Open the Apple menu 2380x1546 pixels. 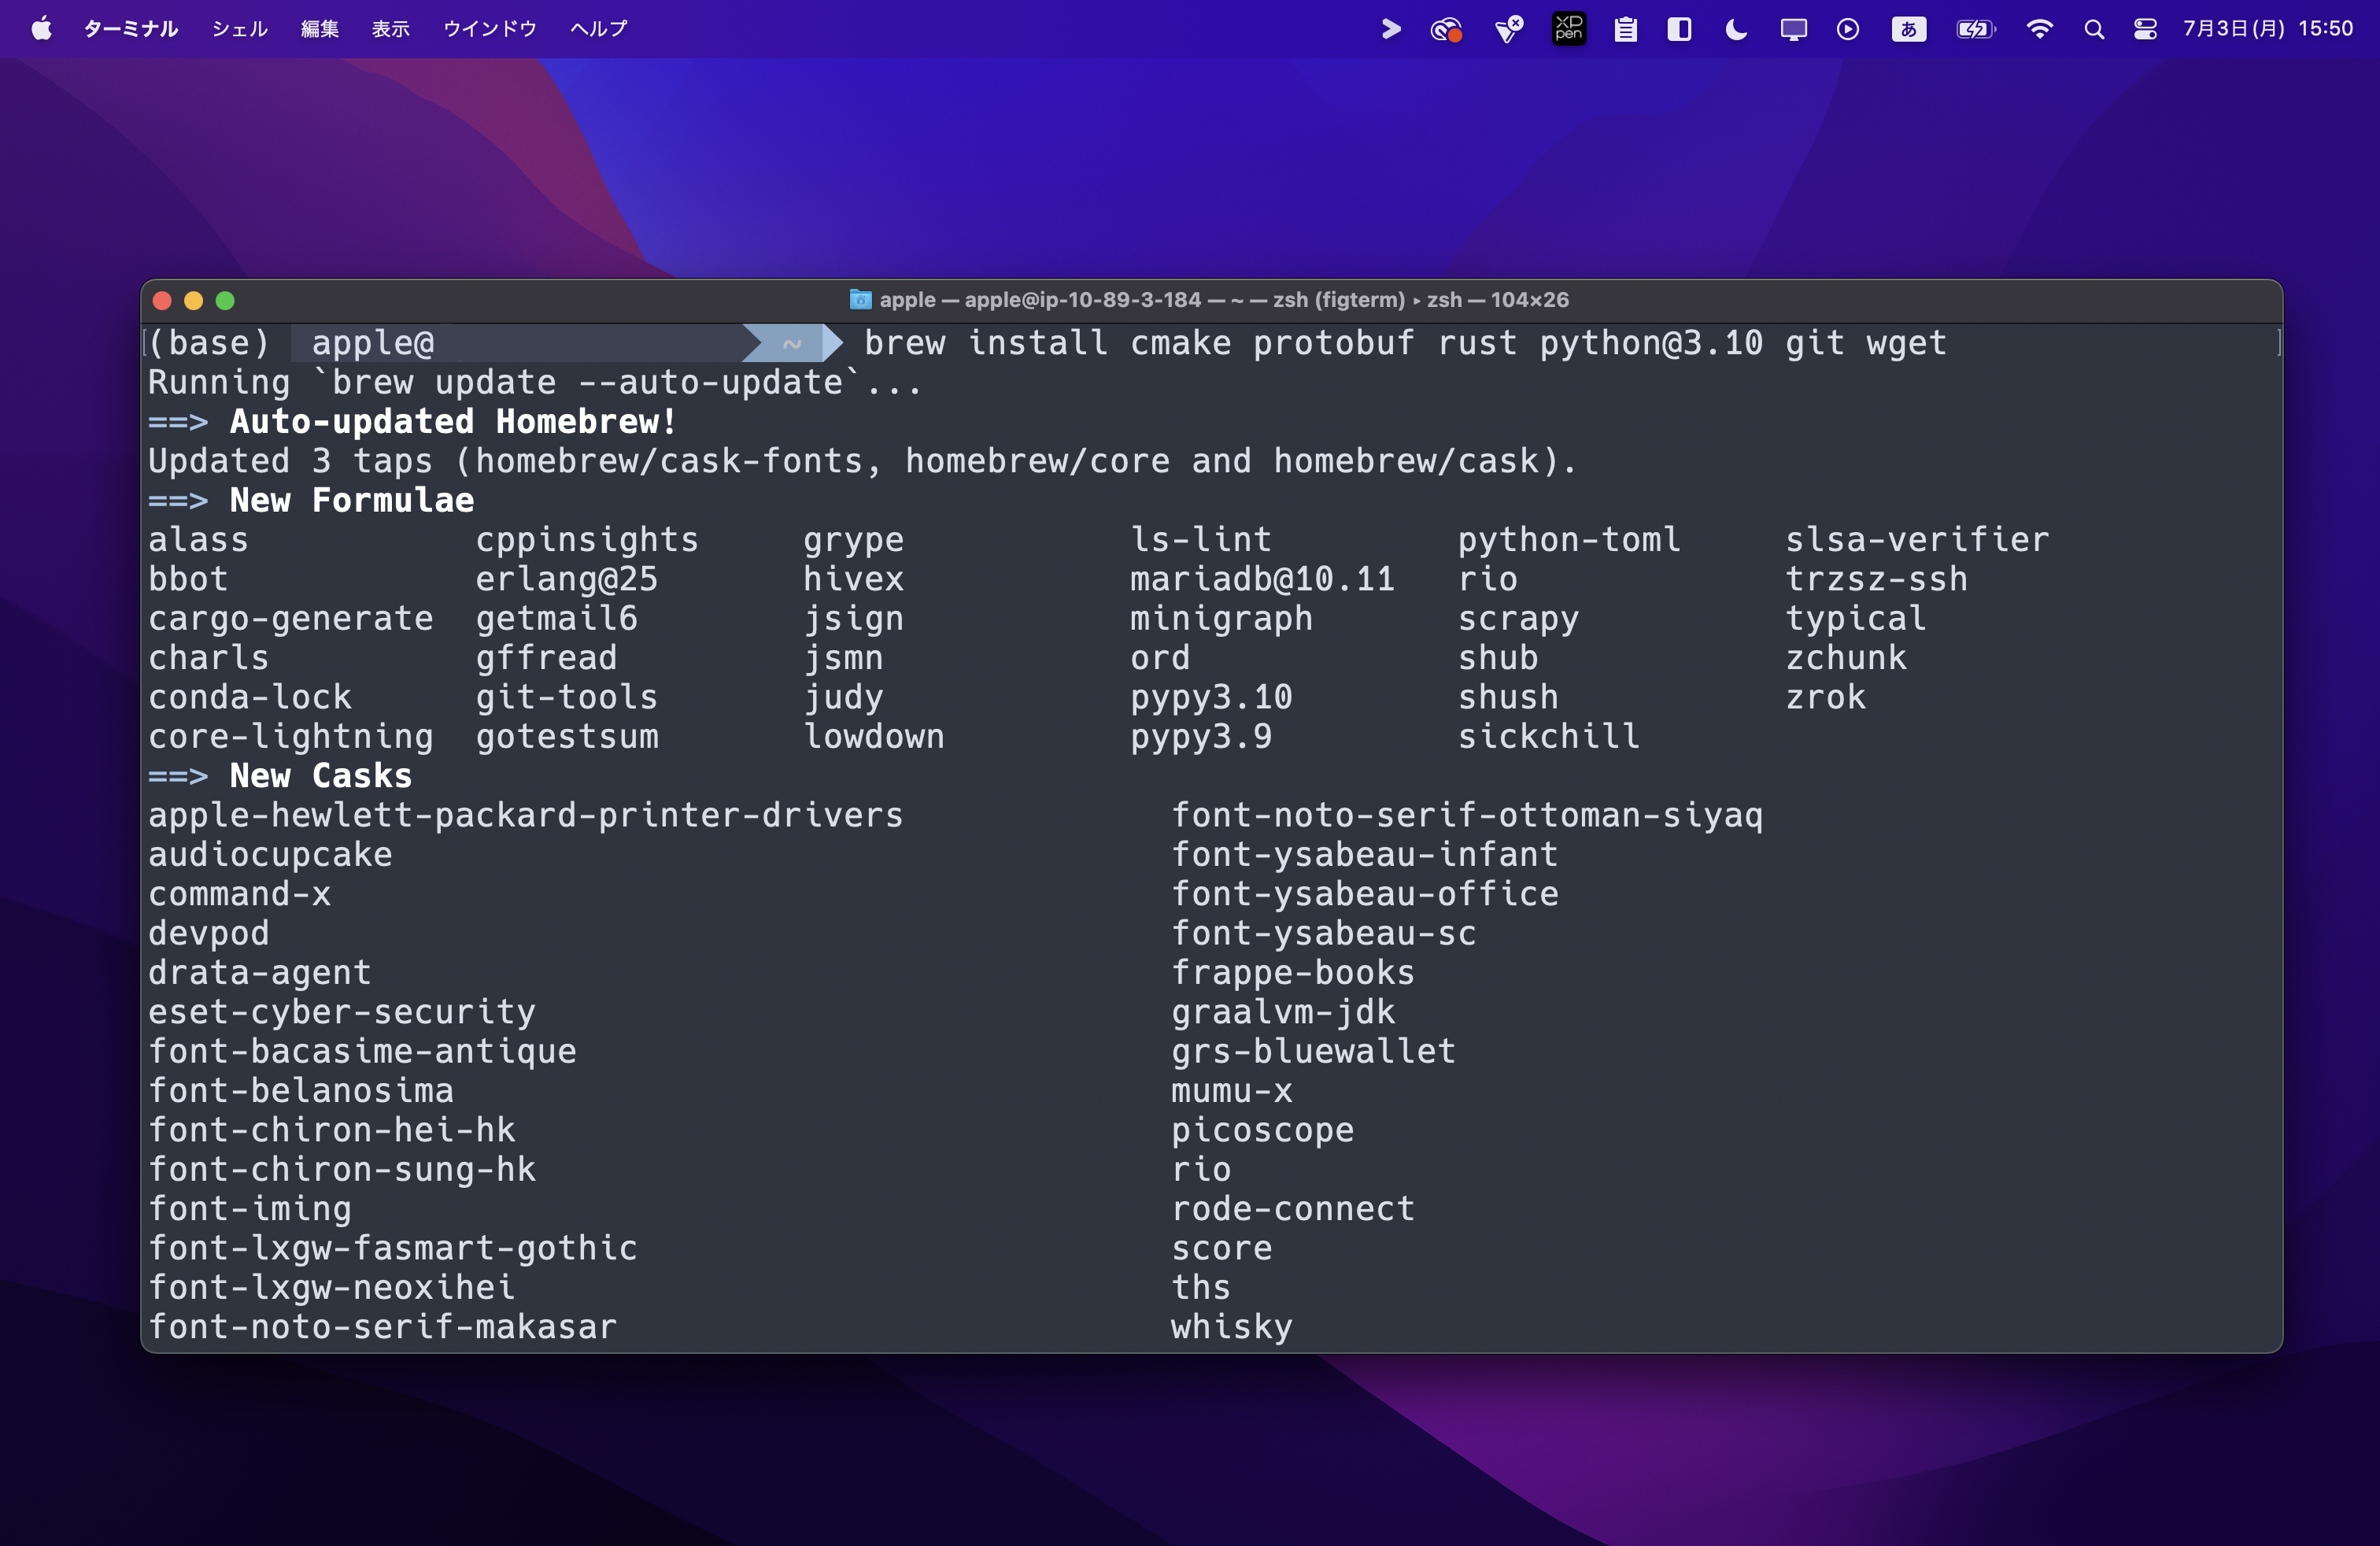[41, 29]
